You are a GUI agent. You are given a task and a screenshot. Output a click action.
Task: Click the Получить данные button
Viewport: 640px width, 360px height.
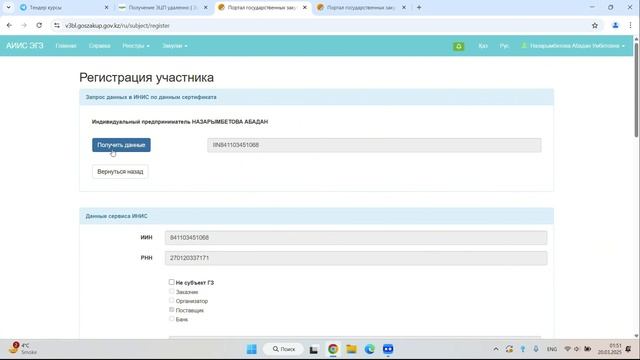point(121,145)
